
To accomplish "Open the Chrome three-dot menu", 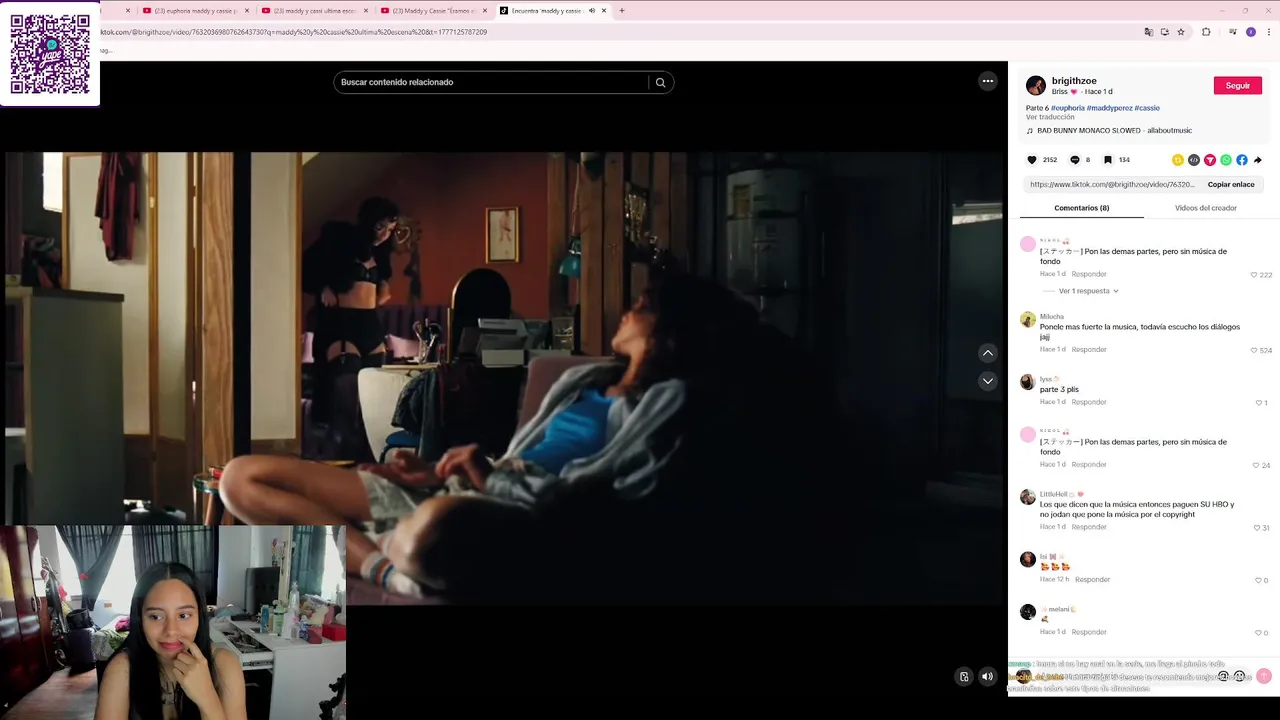I will pyautogui.click(x=1269, y=32).
